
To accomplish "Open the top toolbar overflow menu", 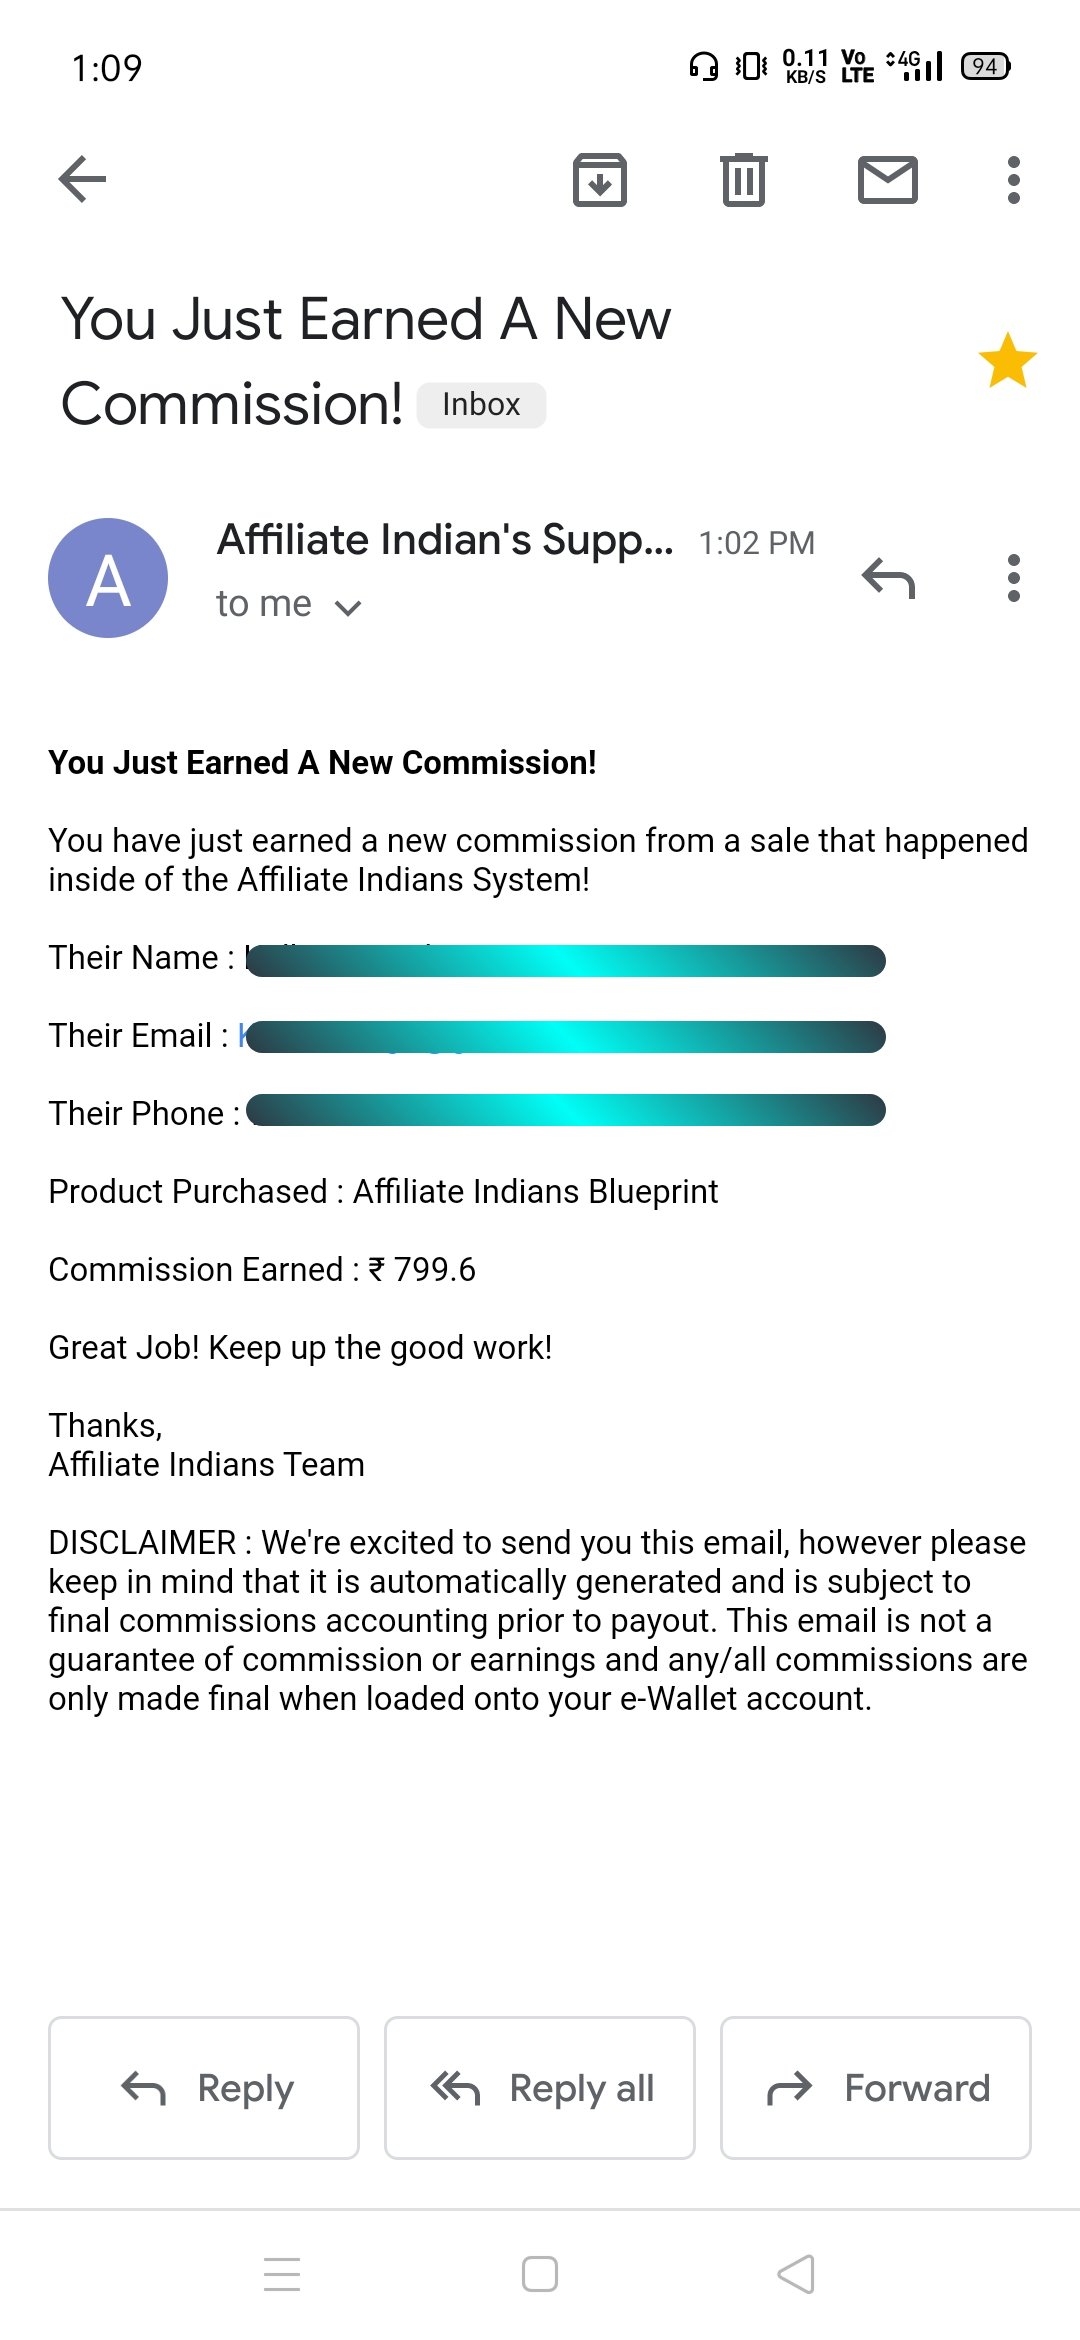I will tap(1013, 180).
